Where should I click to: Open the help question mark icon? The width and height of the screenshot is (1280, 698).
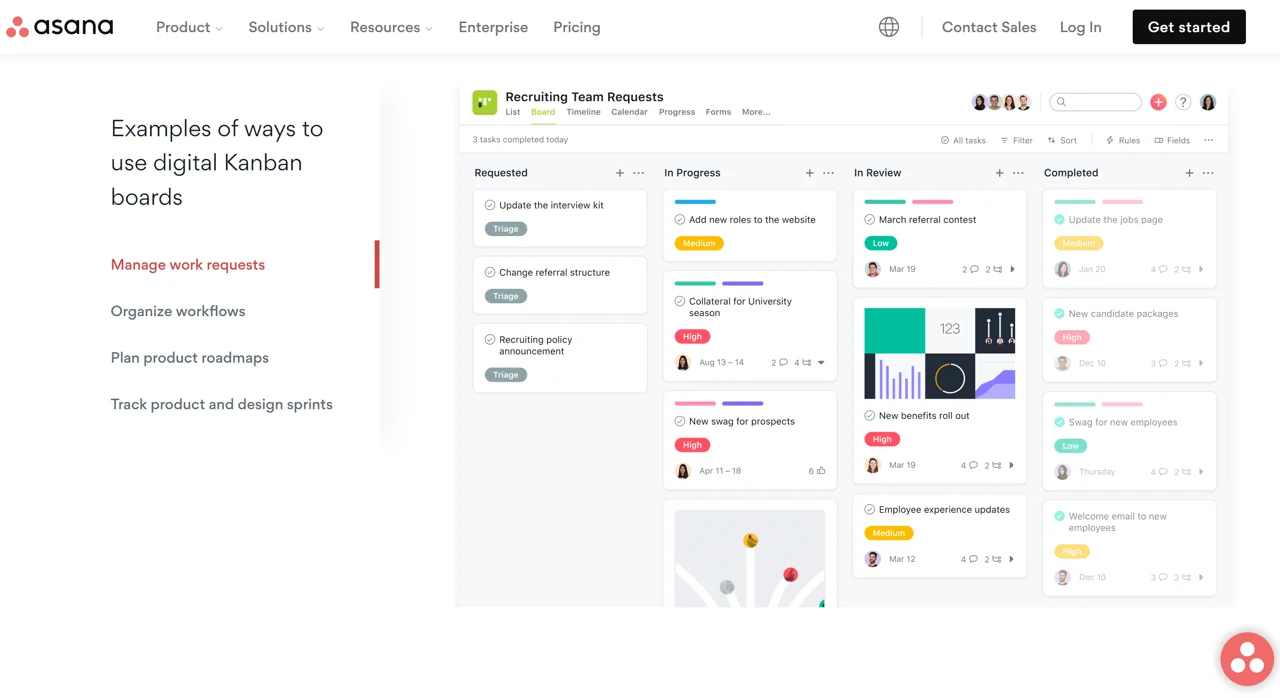click(x=1183, y=102)
